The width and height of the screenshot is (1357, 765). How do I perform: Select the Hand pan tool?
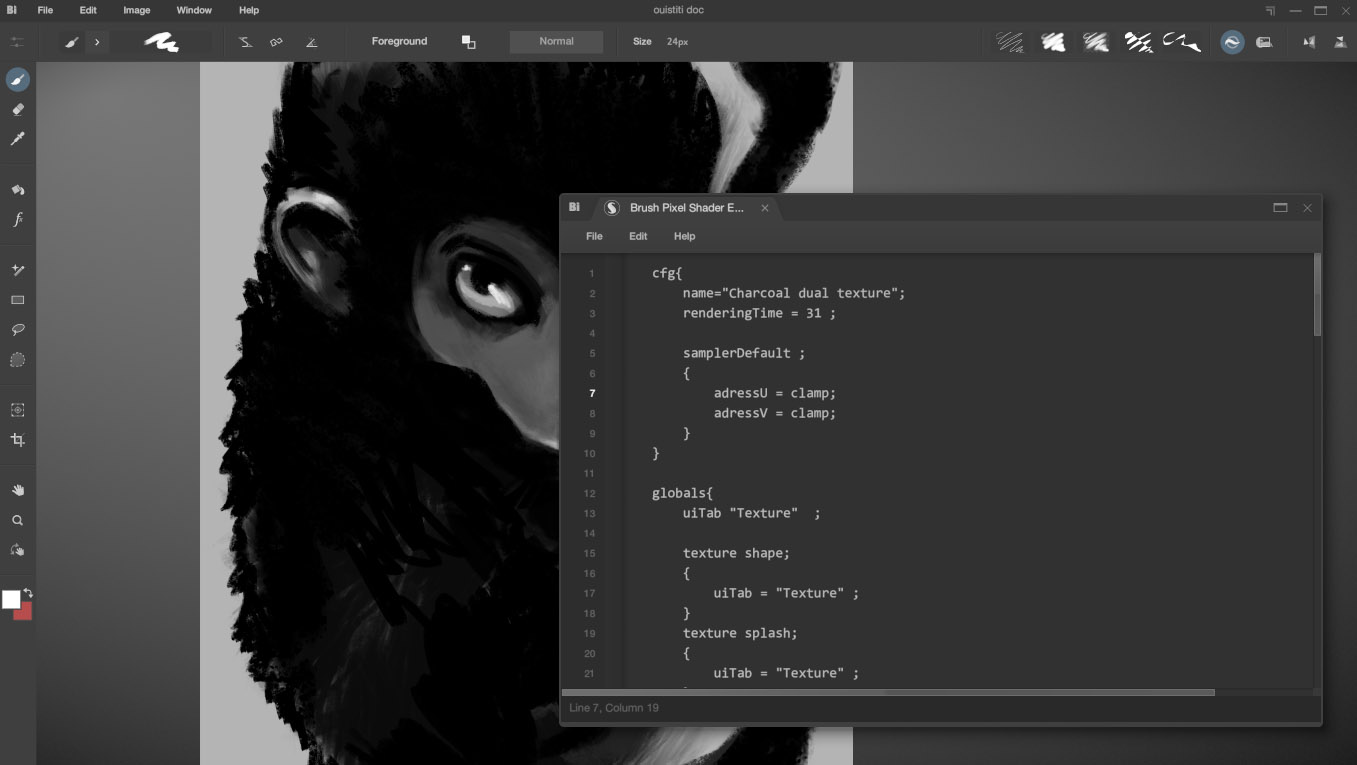point(18,490)
